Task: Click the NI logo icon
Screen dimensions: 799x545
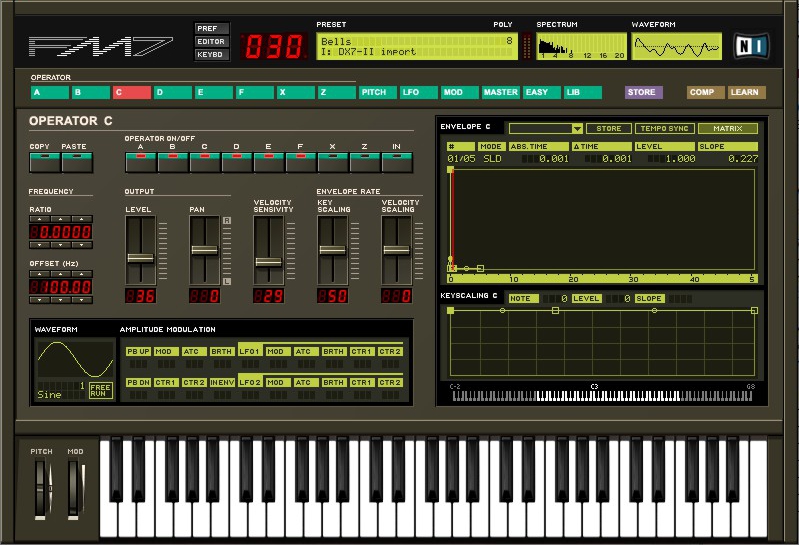Action: (x=747, y=46)
